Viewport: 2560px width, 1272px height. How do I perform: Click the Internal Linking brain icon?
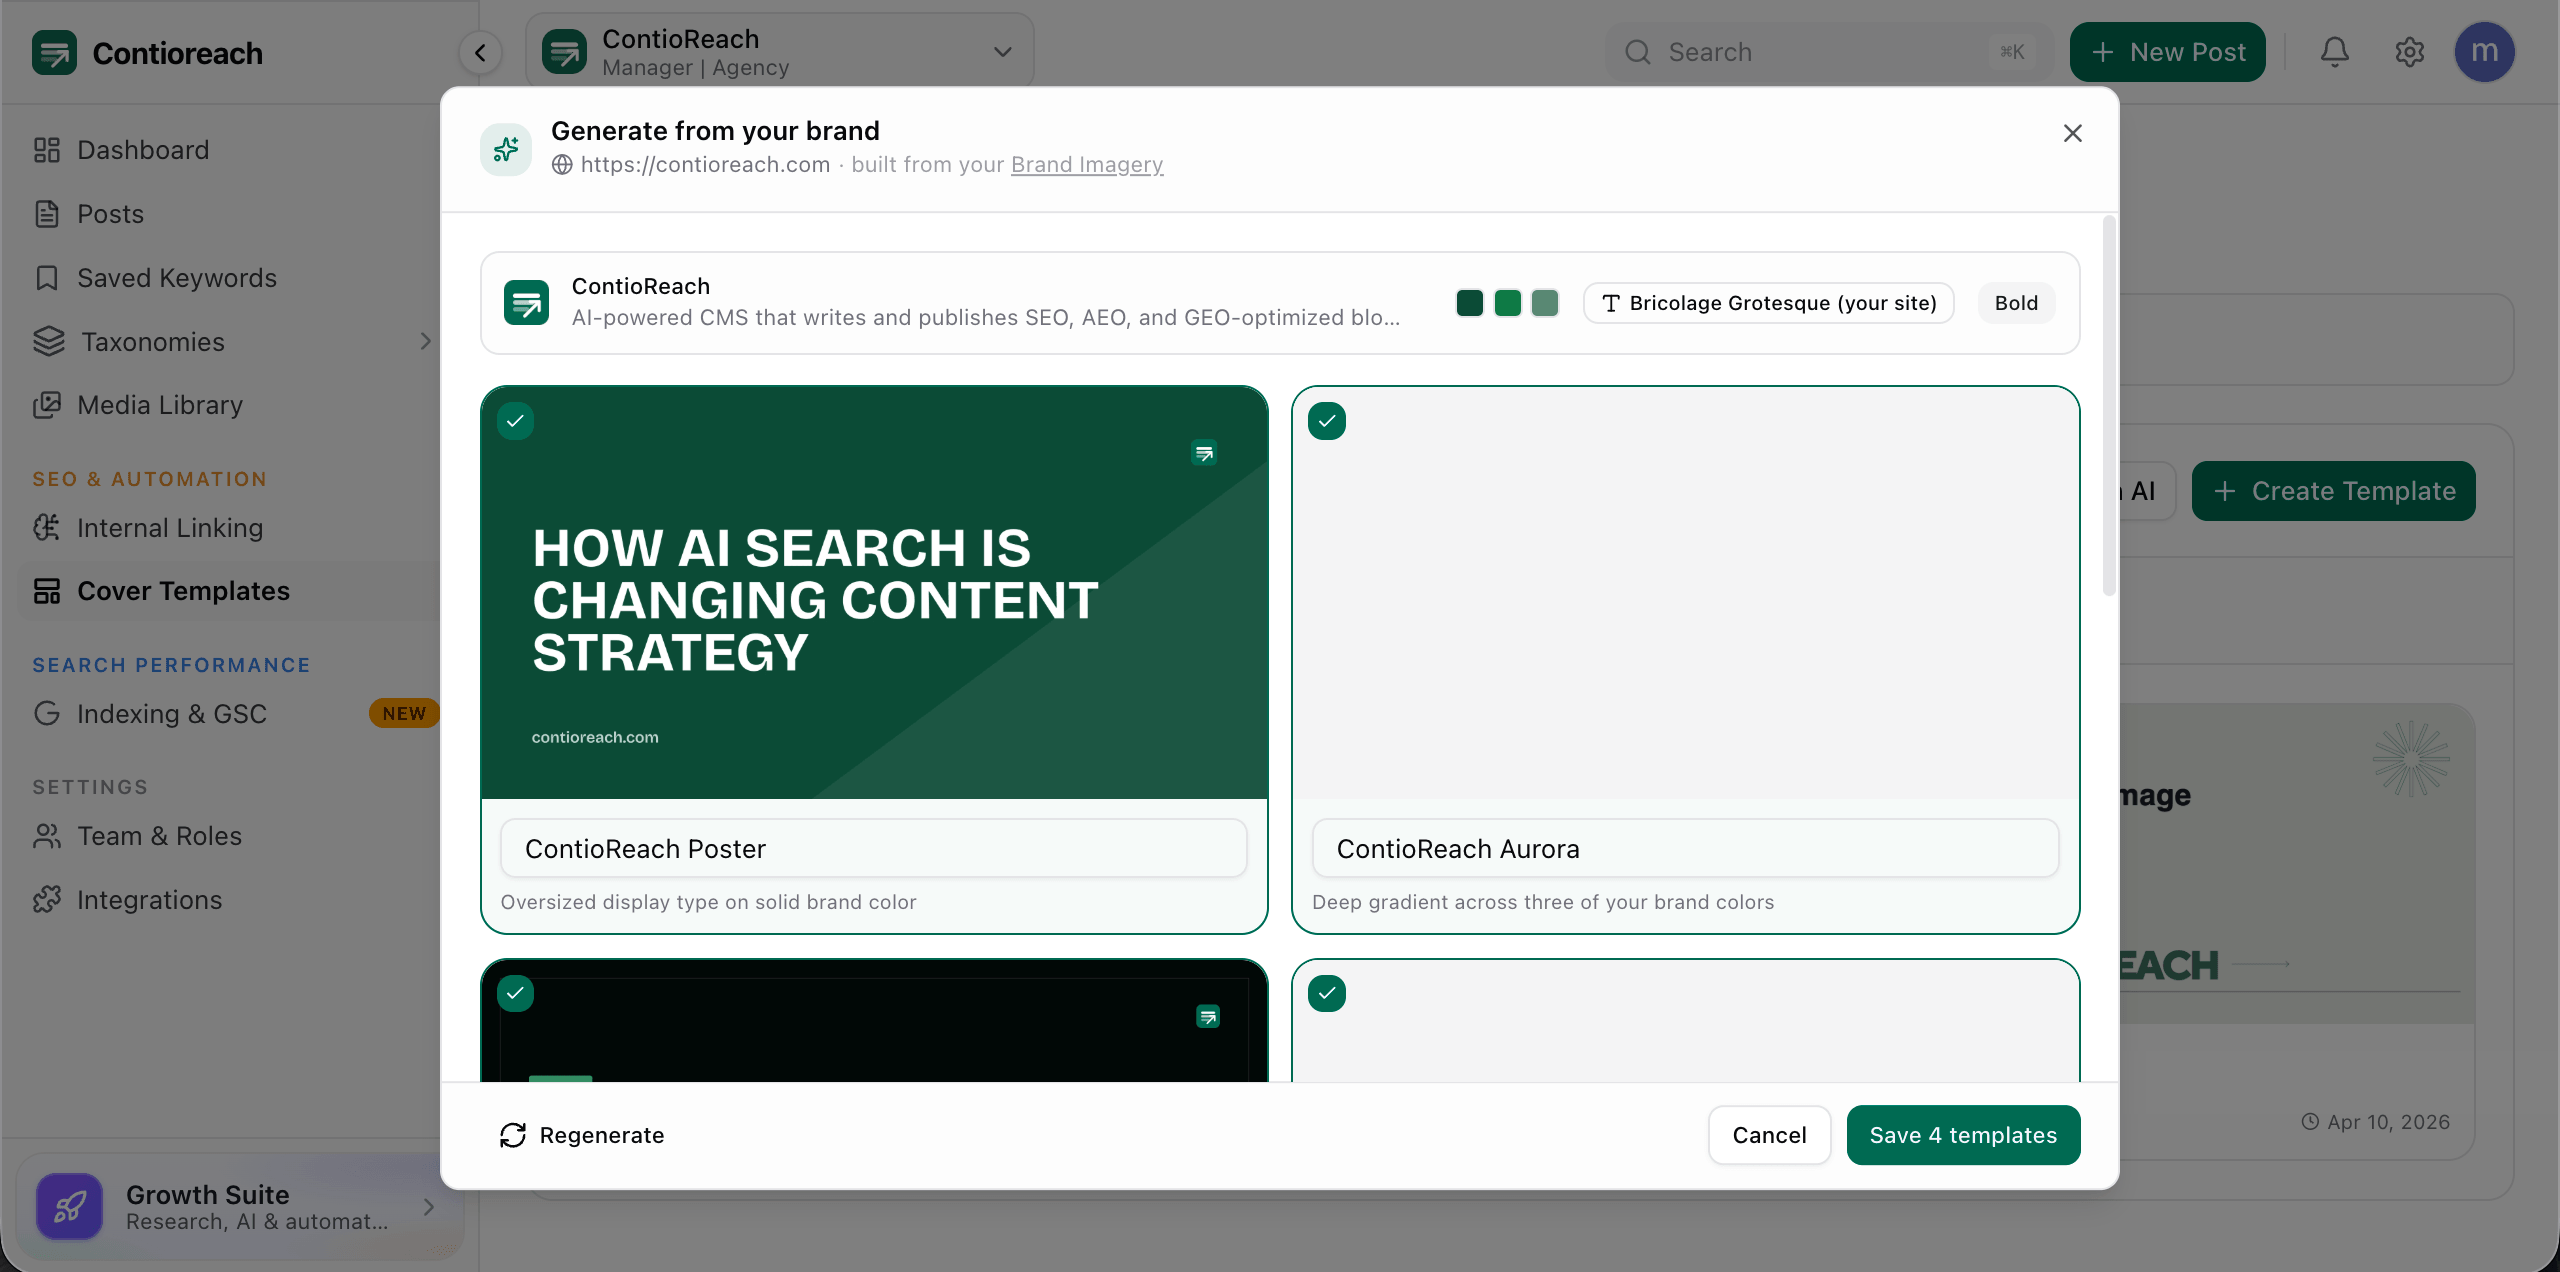click(47, 528)
